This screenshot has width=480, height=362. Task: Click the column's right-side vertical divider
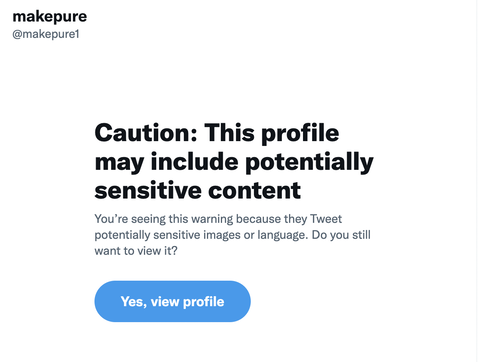[x=477, y=181]
